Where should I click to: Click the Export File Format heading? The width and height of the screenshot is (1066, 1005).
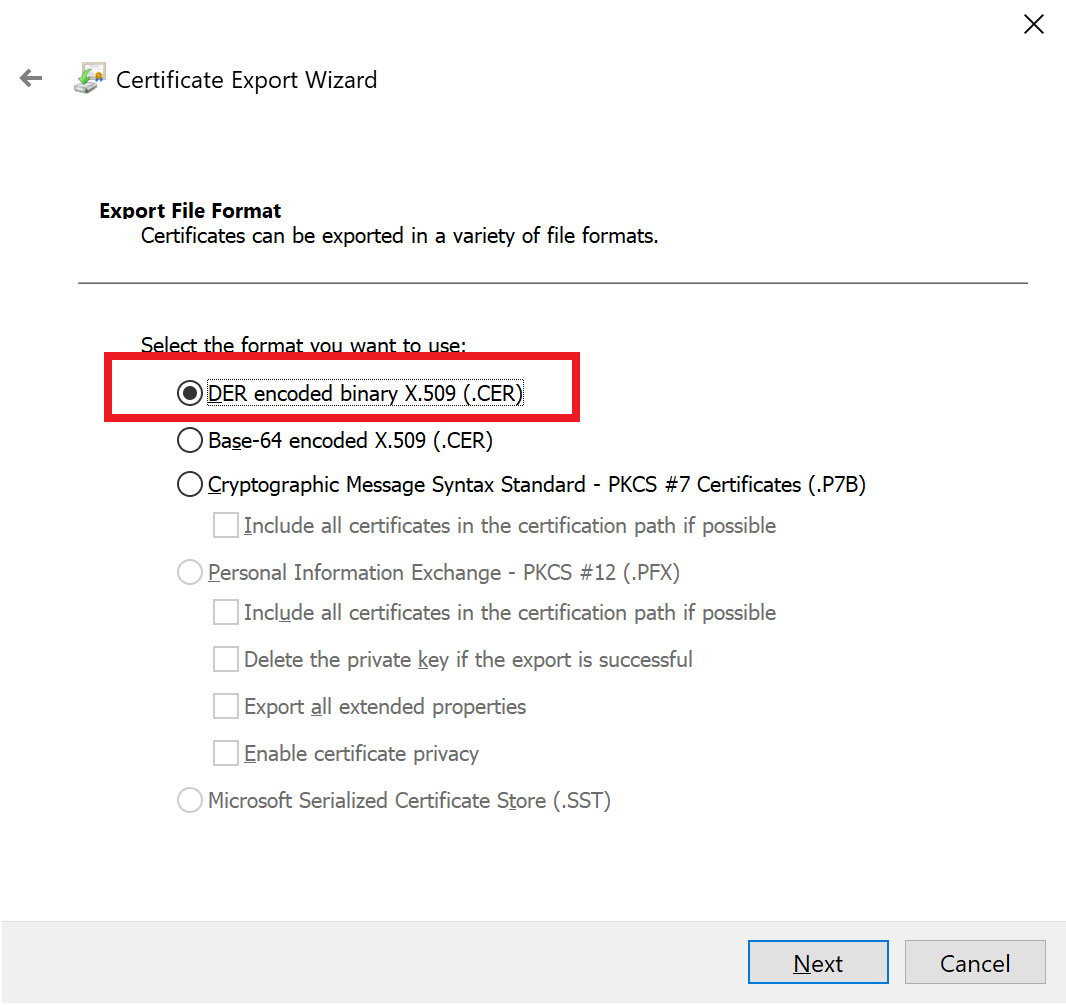coord(189,210)
